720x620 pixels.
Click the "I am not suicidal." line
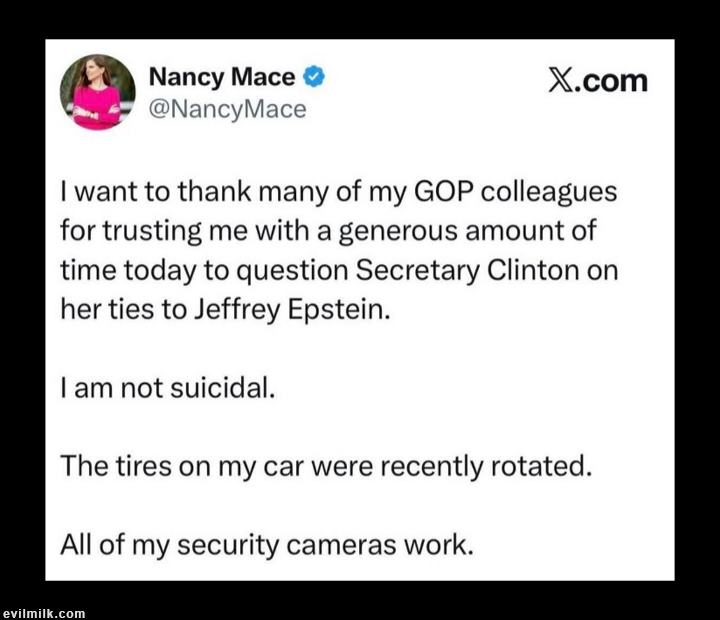pyautogui.click(x=167, y=389)
